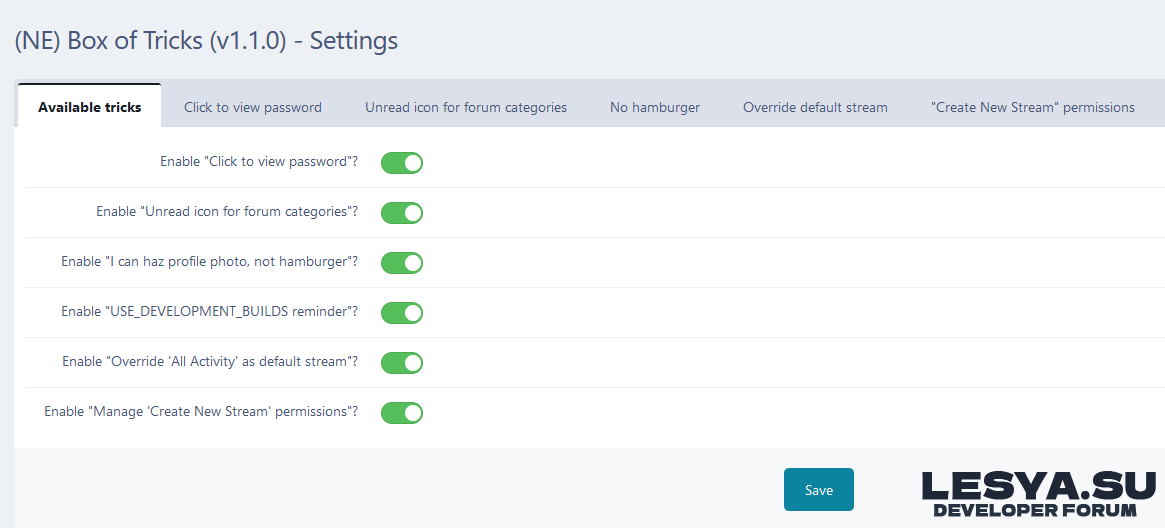Click the LESYA.SU Developer Forum logo
1165x528 pixels.
(1038, 494)
